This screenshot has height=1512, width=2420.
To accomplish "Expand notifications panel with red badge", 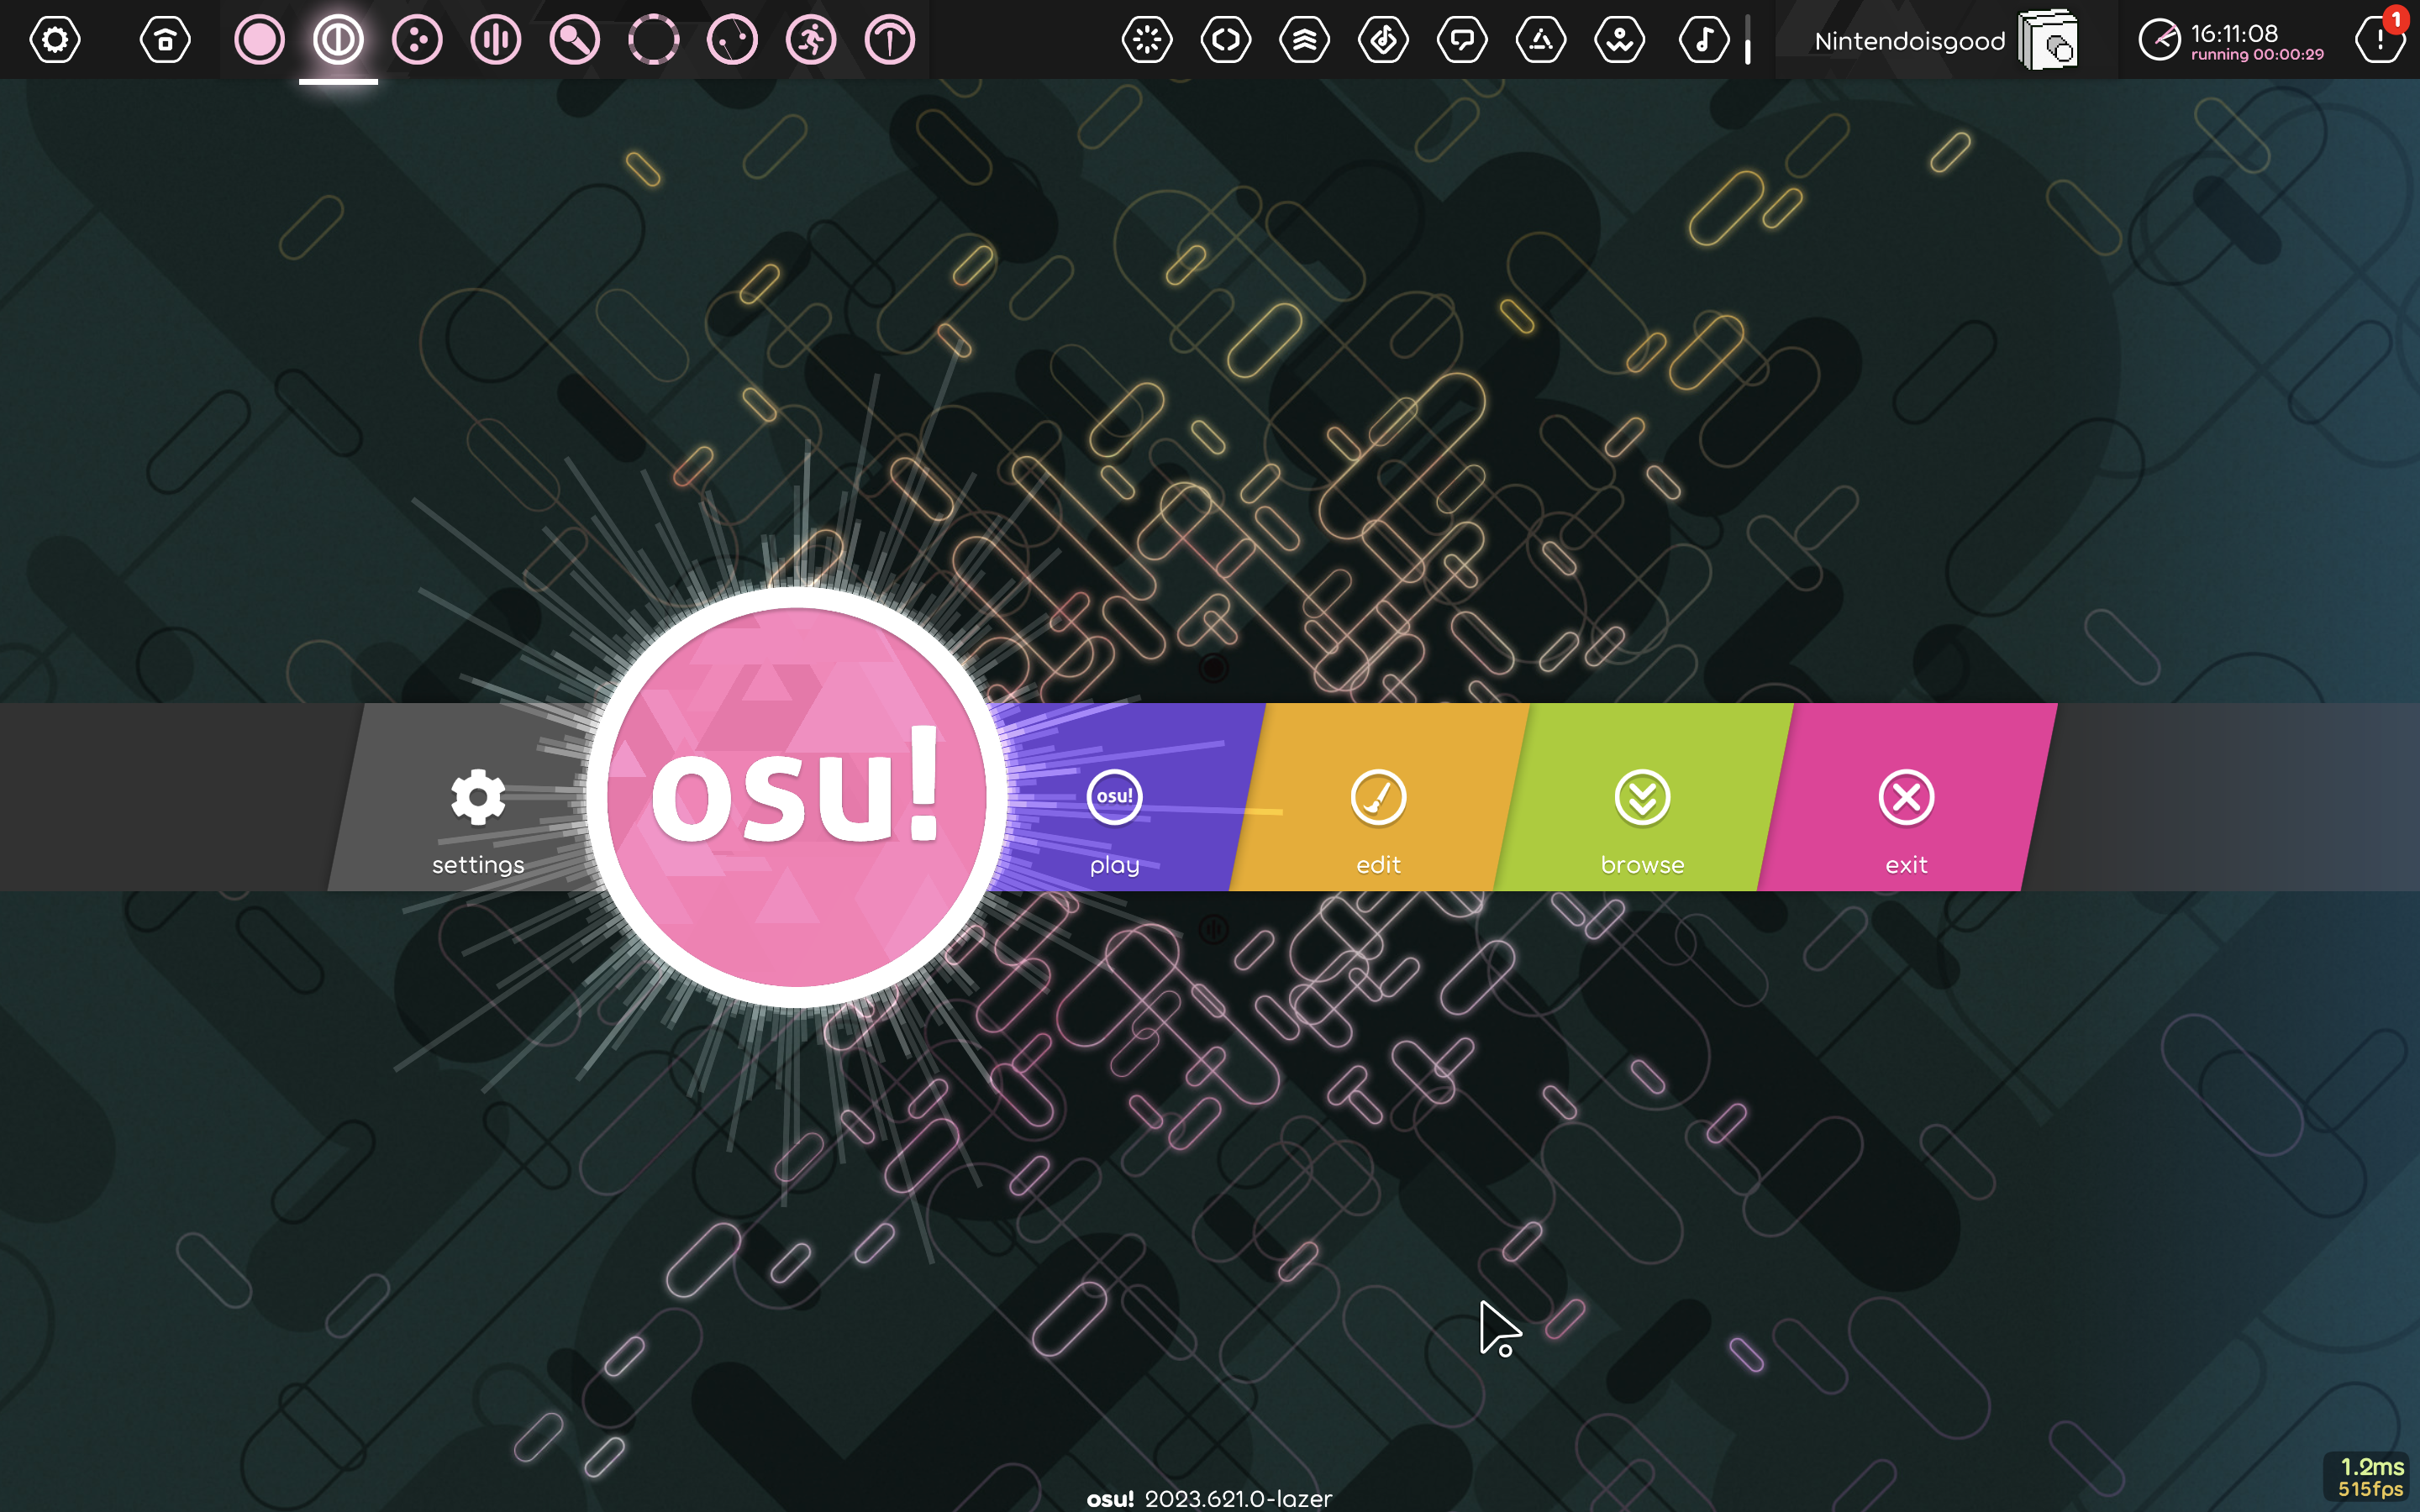I will pyautogui.click(x=2379, y=40).
